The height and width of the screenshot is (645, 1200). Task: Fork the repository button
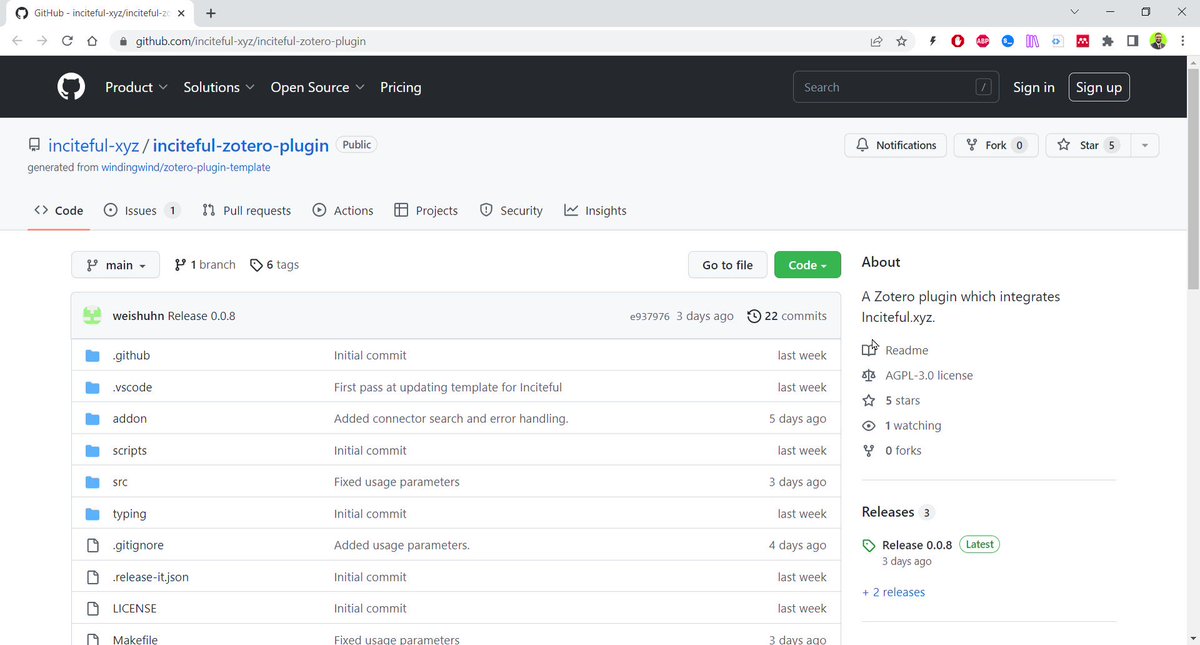(996, 145)
